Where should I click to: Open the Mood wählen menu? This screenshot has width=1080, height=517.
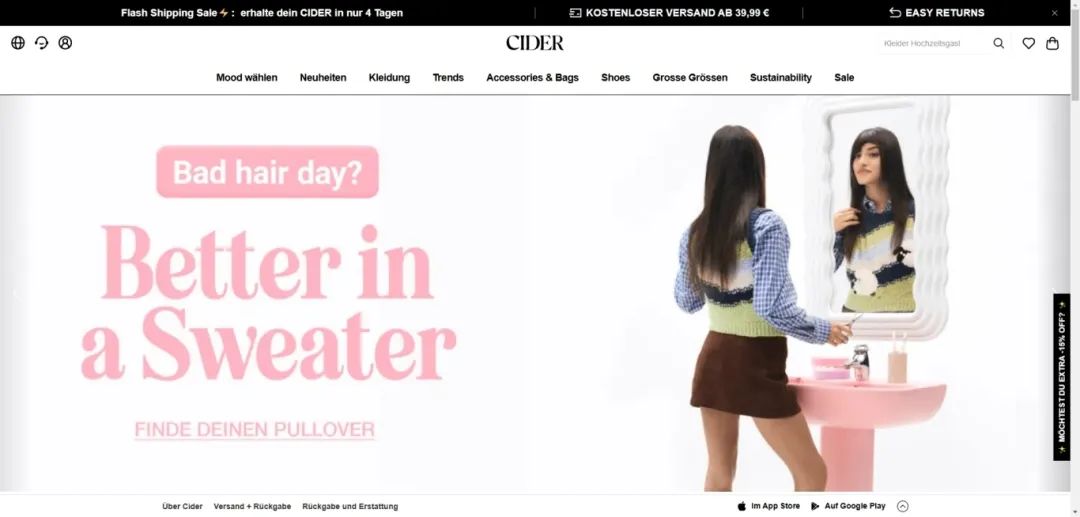point(247,78)
